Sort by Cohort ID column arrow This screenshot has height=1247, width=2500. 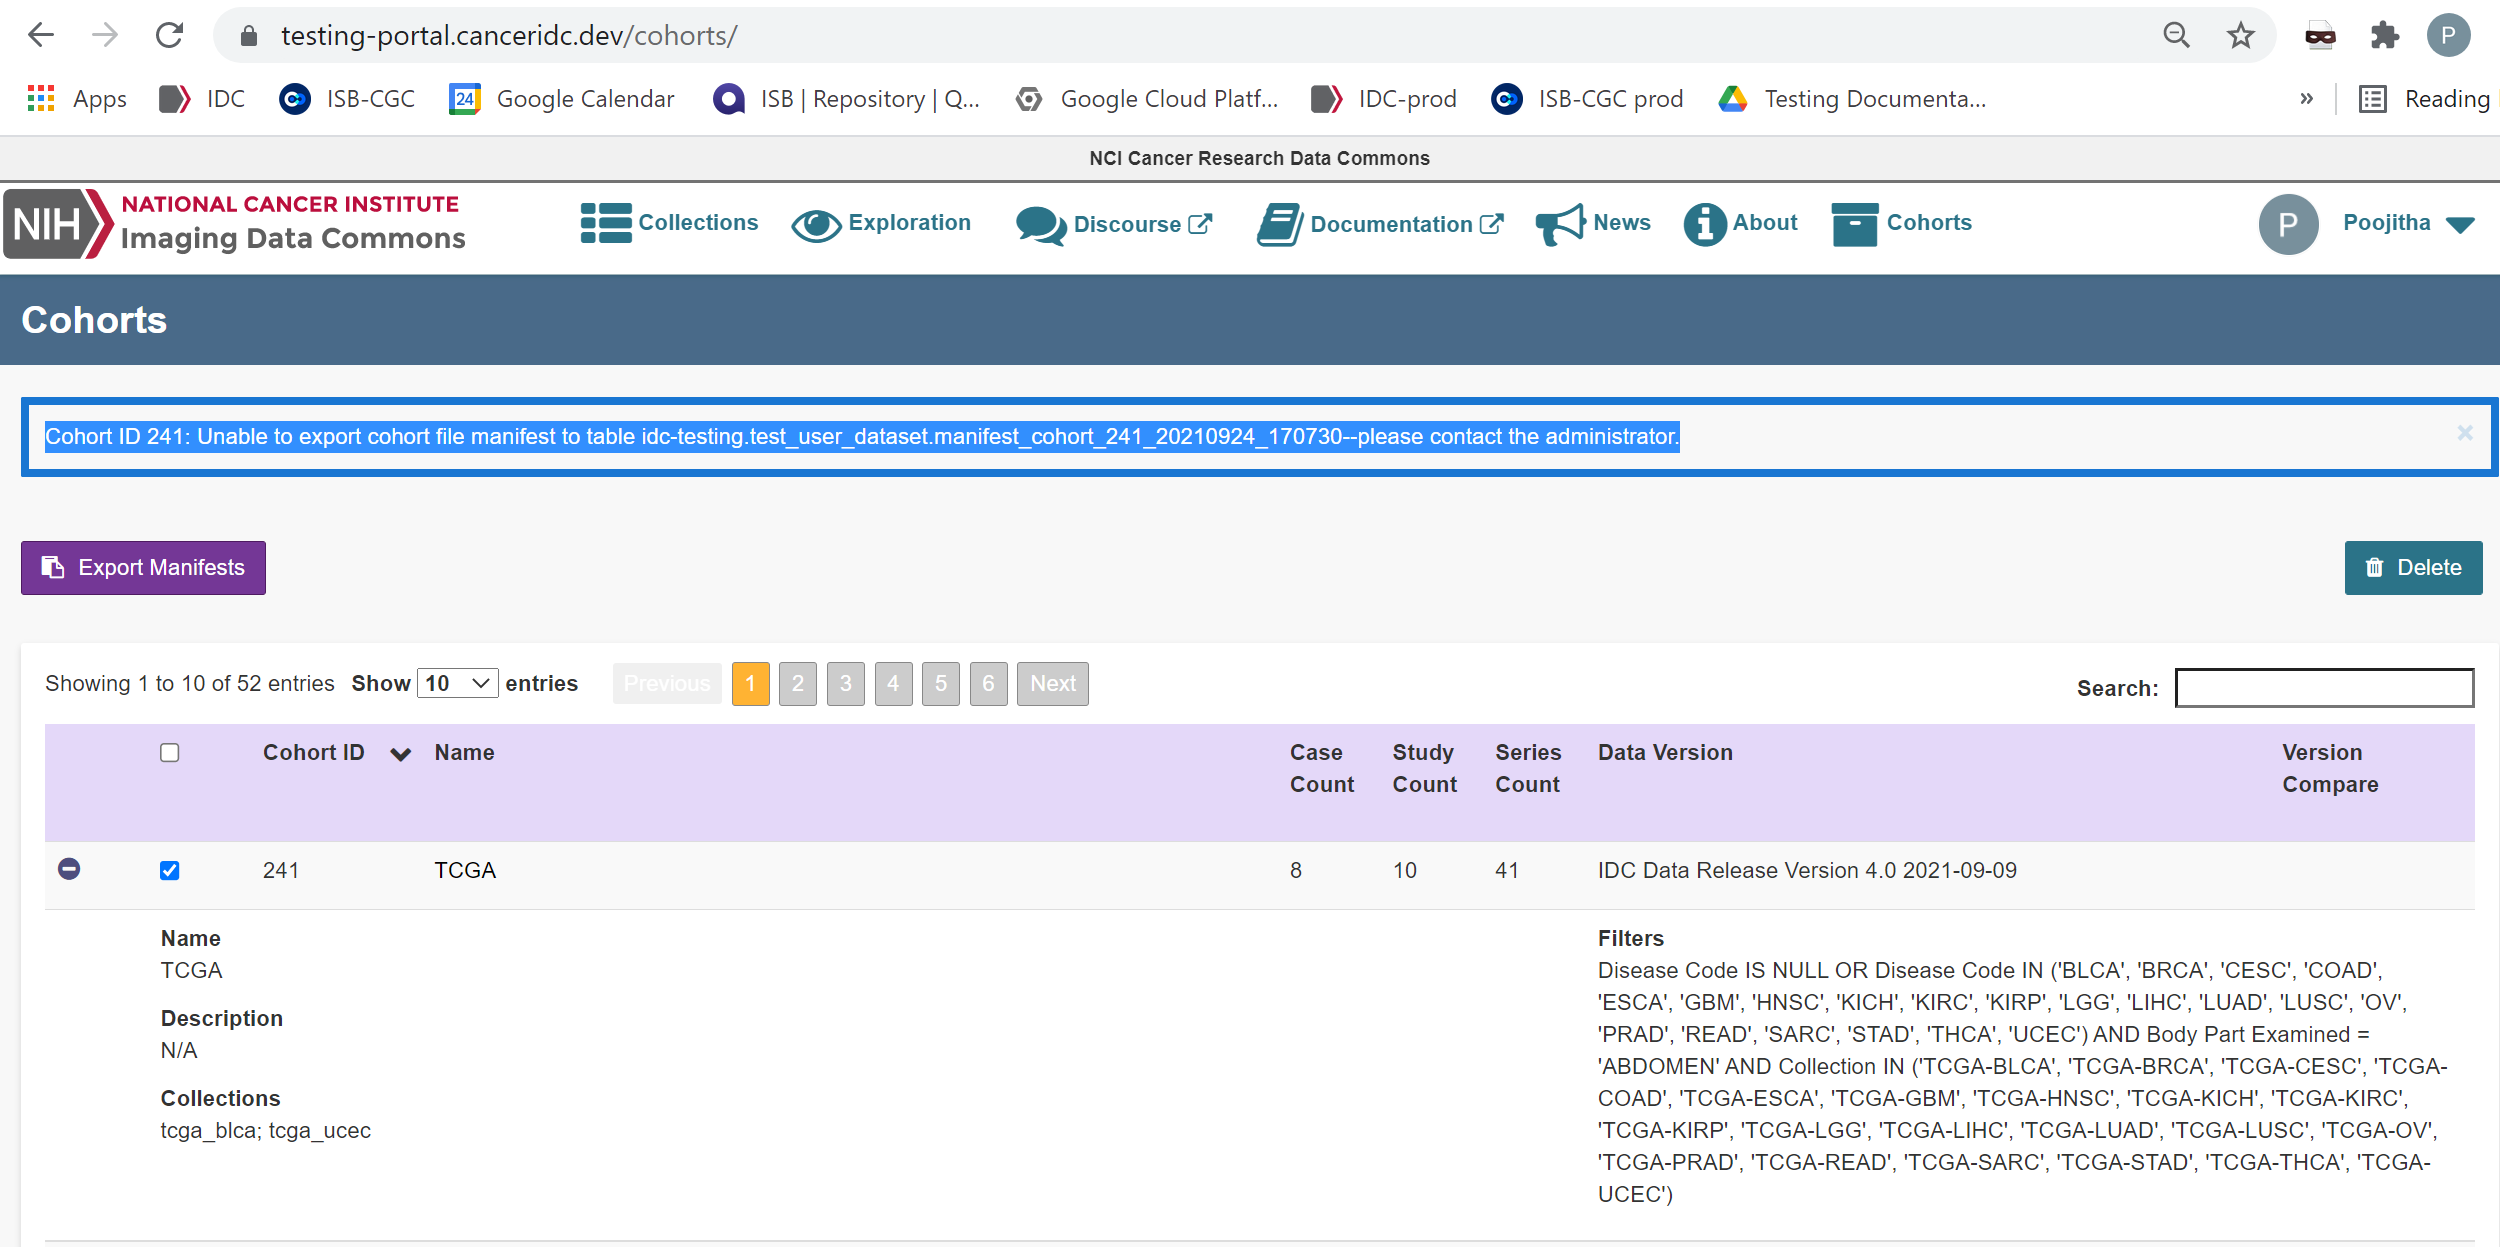pos(401,754)
